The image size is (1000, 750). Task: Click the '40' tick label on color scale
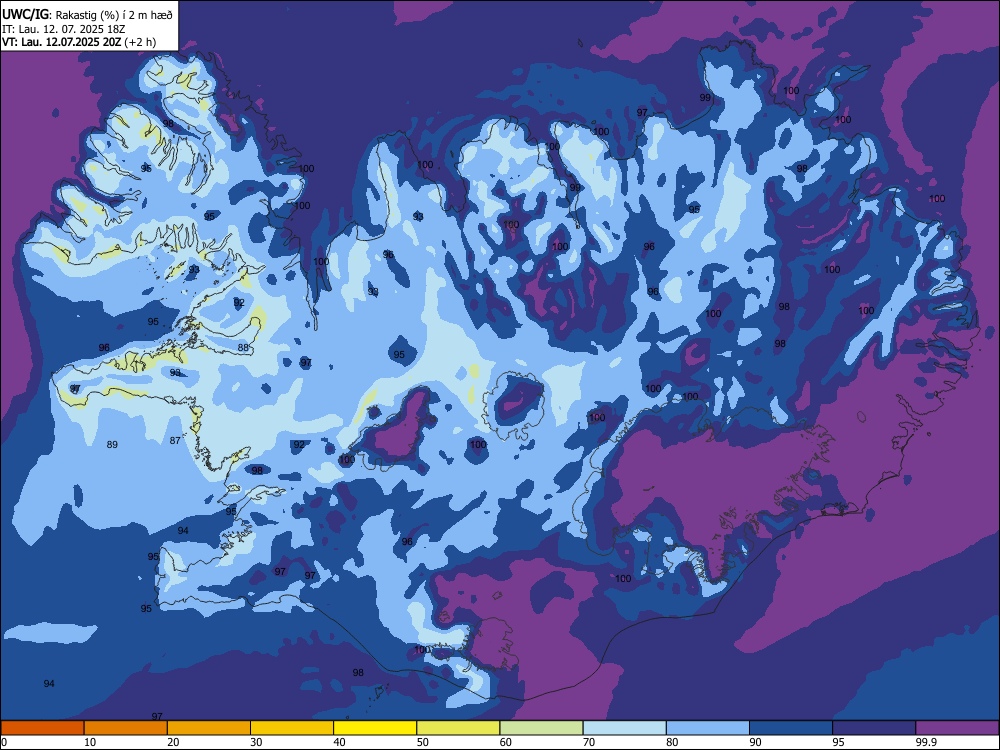340,742
